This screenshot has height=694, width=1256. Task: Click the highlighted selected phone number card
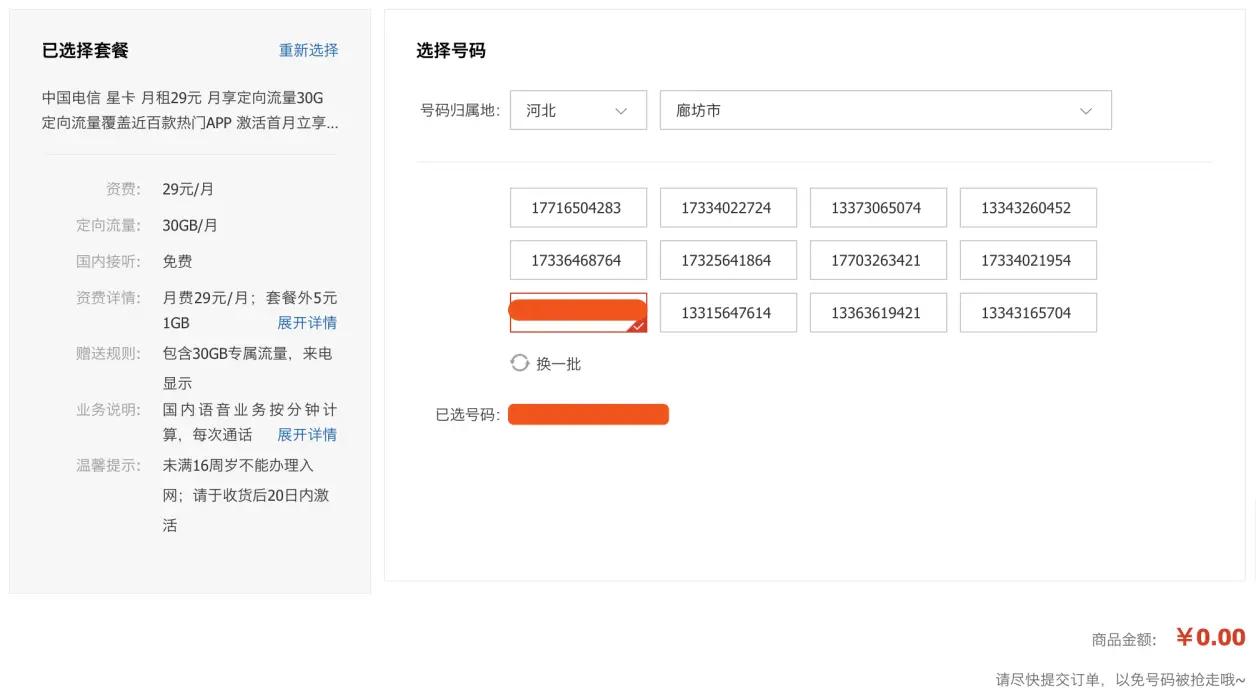tap(578, 312)
